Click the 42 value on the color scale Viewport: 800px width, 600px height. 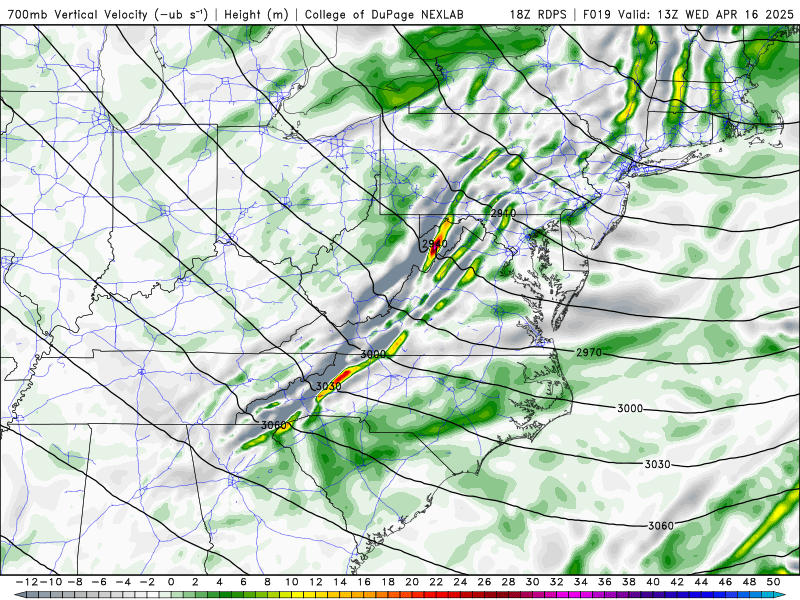(677, 582)
